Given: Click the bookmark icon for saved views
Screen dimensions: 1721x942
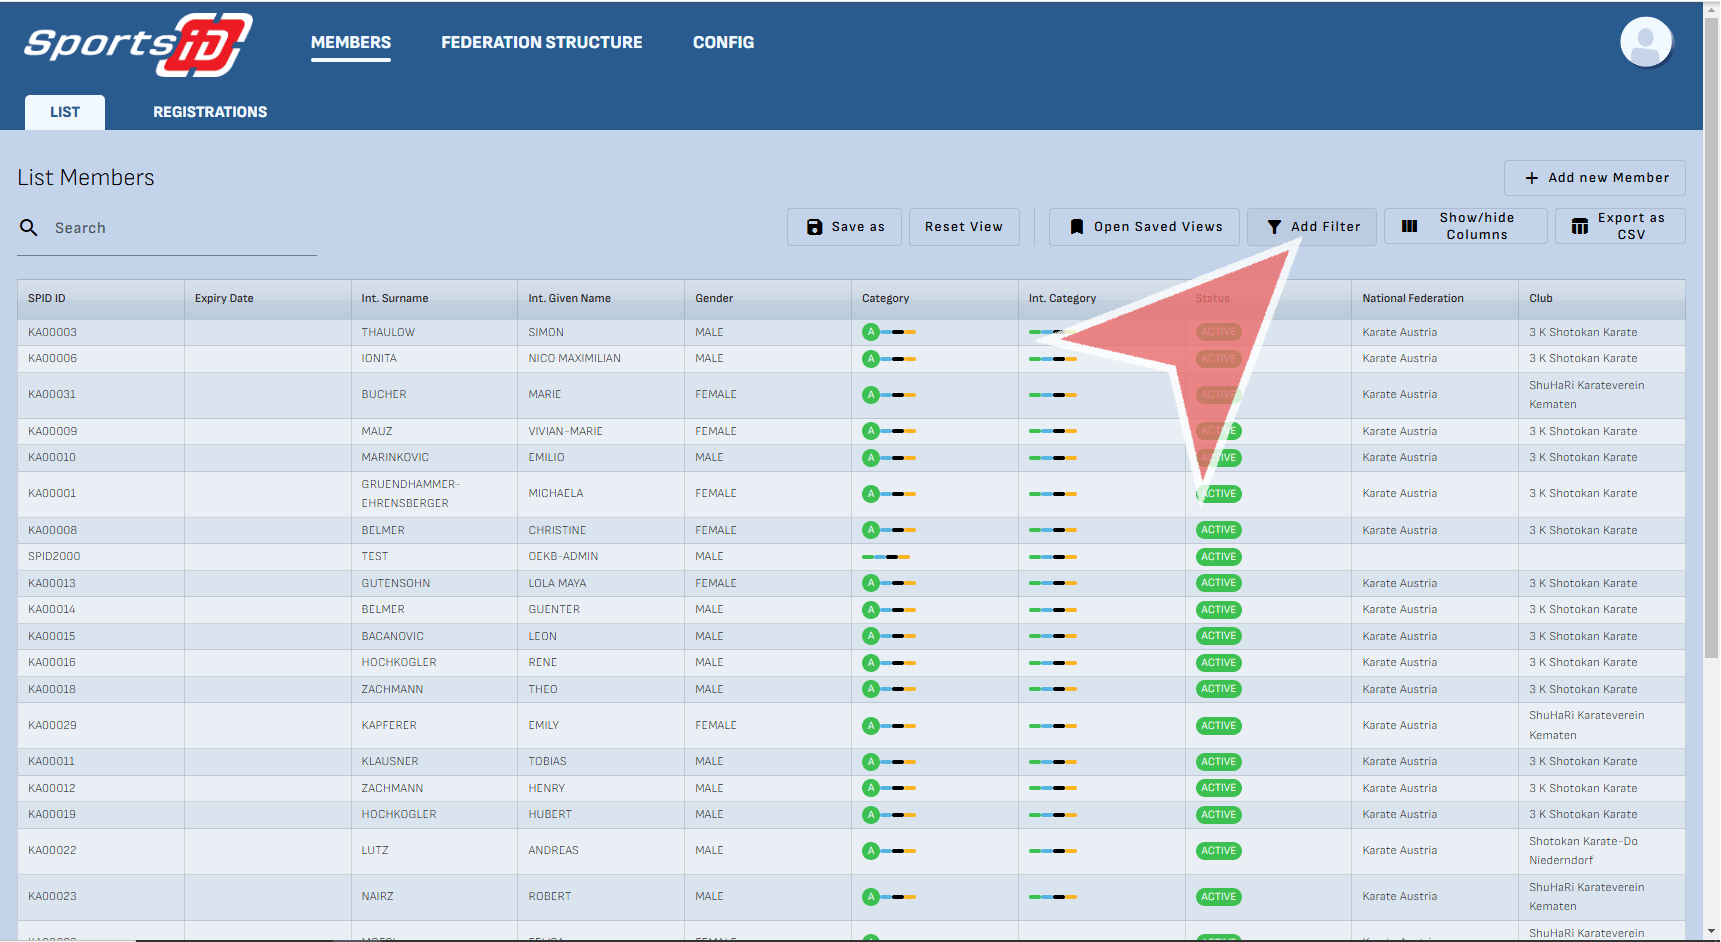Looking at the screenshot, I should click(1076, 227).
